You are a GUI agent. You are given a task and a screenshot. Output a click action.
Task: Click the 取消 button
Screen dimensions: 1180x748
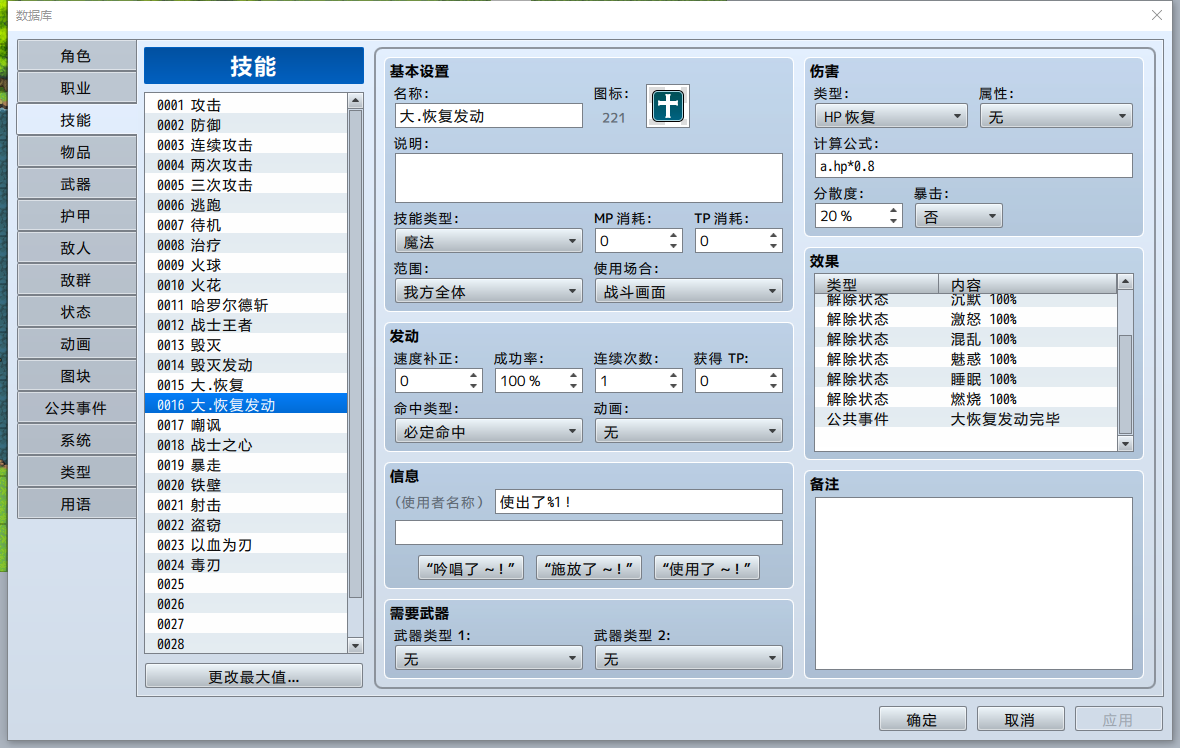coord(1020,719)
